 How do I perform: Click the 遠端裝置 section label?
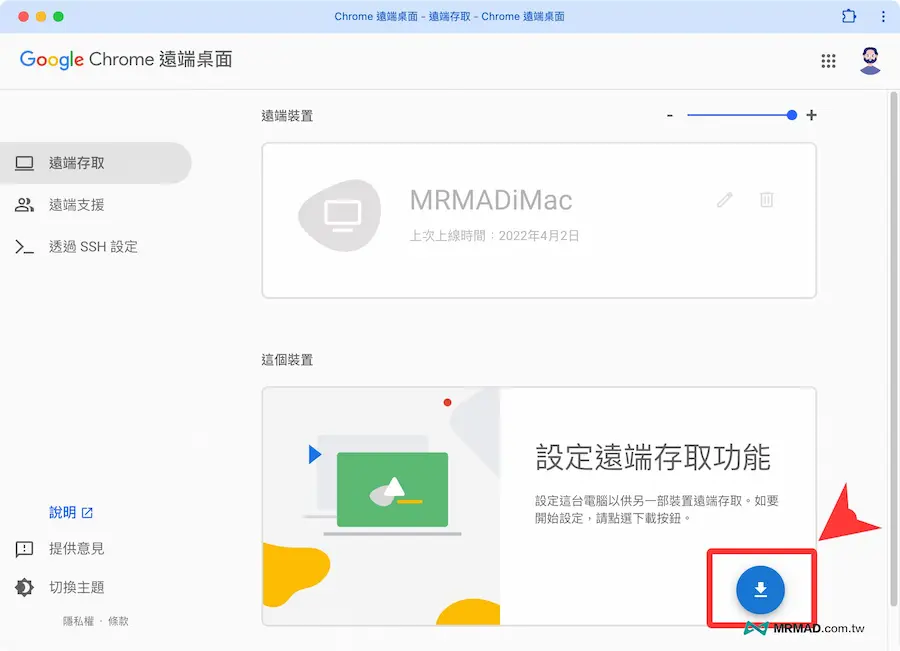pos(287,115)
